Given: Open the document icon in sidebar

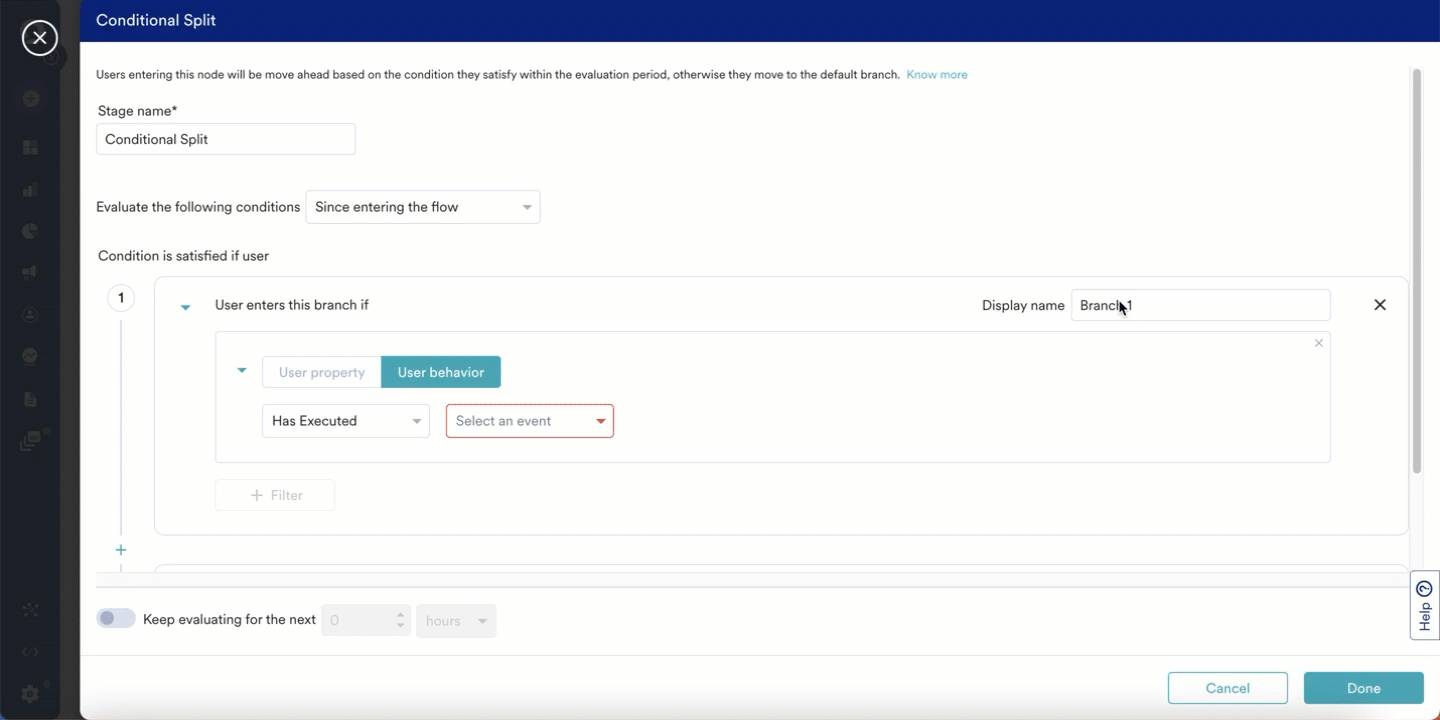Looking at the screenshot, I should 30,399.
